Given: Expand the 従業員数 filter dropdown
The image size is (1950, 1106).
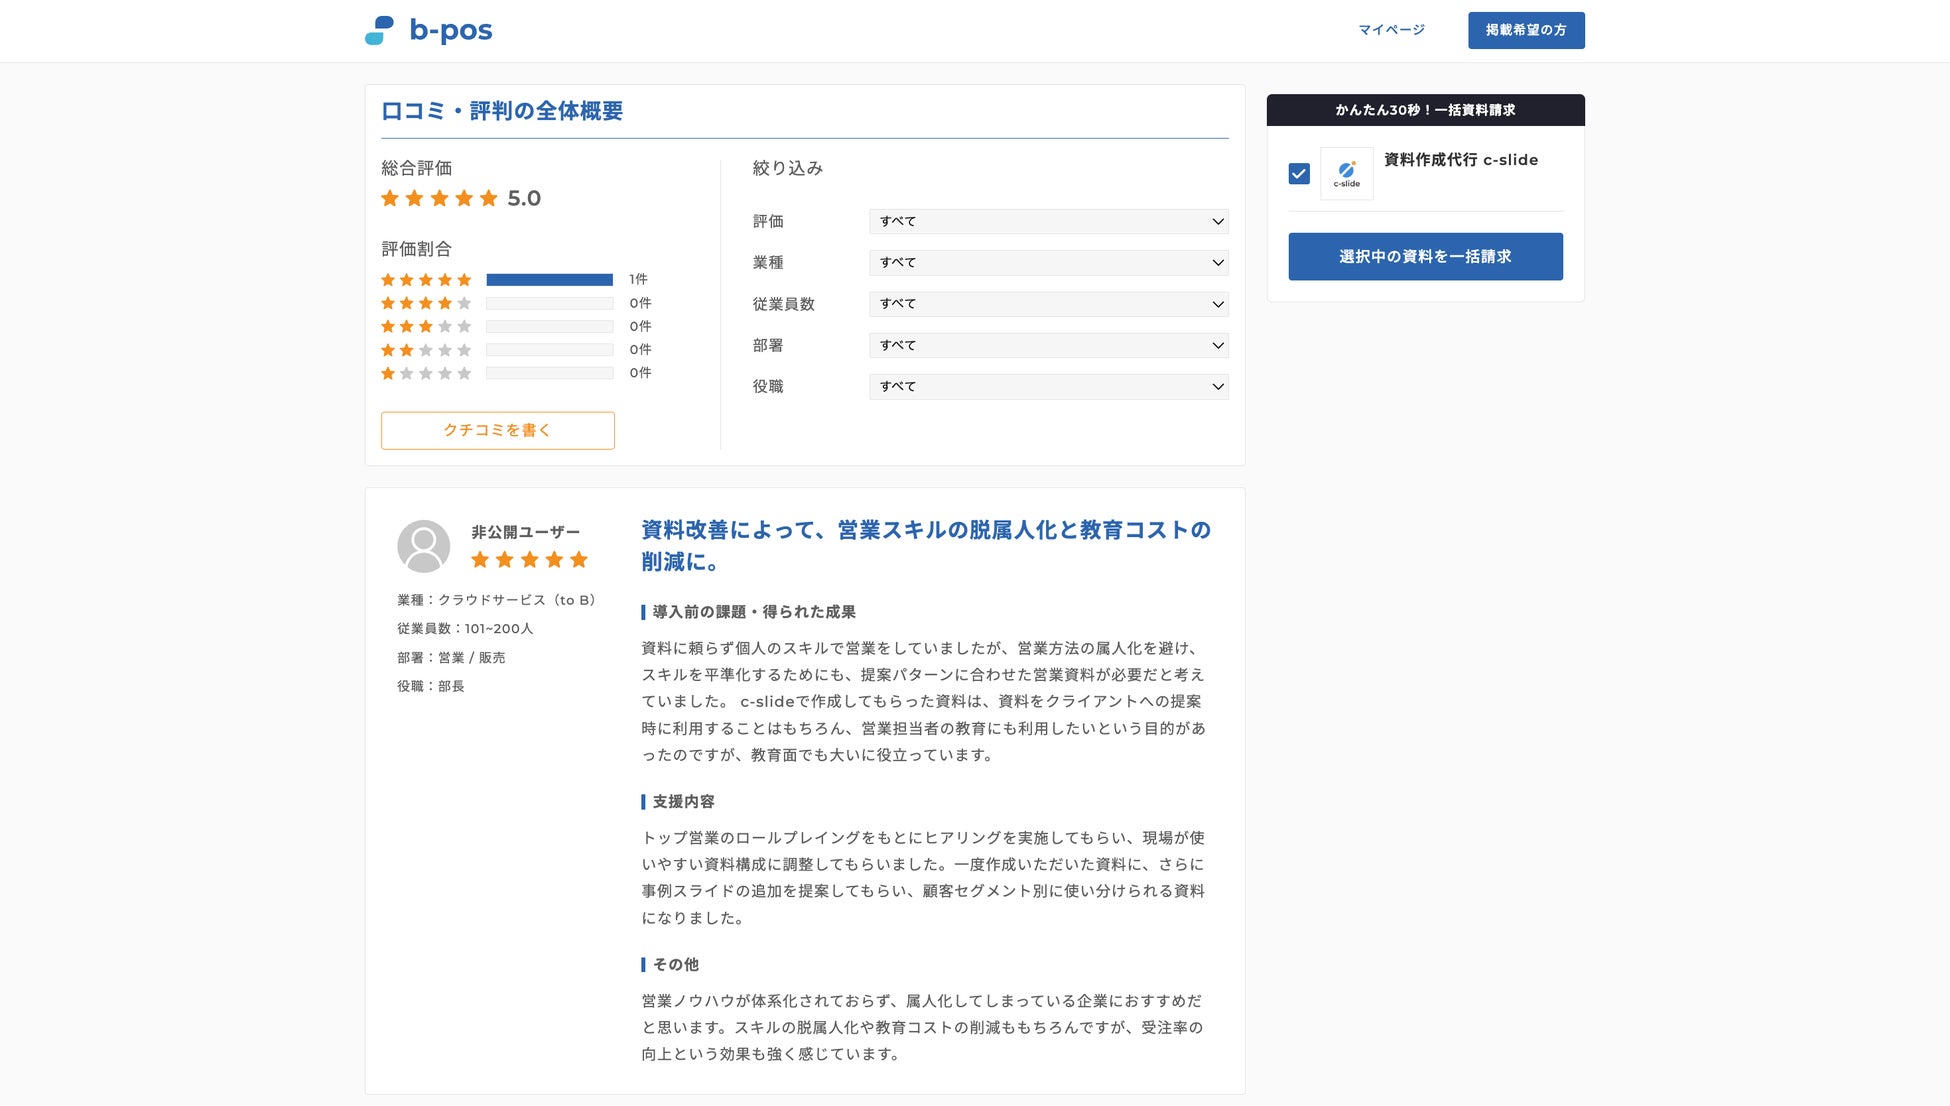Looking at the screenshot, I should 1048,304.
